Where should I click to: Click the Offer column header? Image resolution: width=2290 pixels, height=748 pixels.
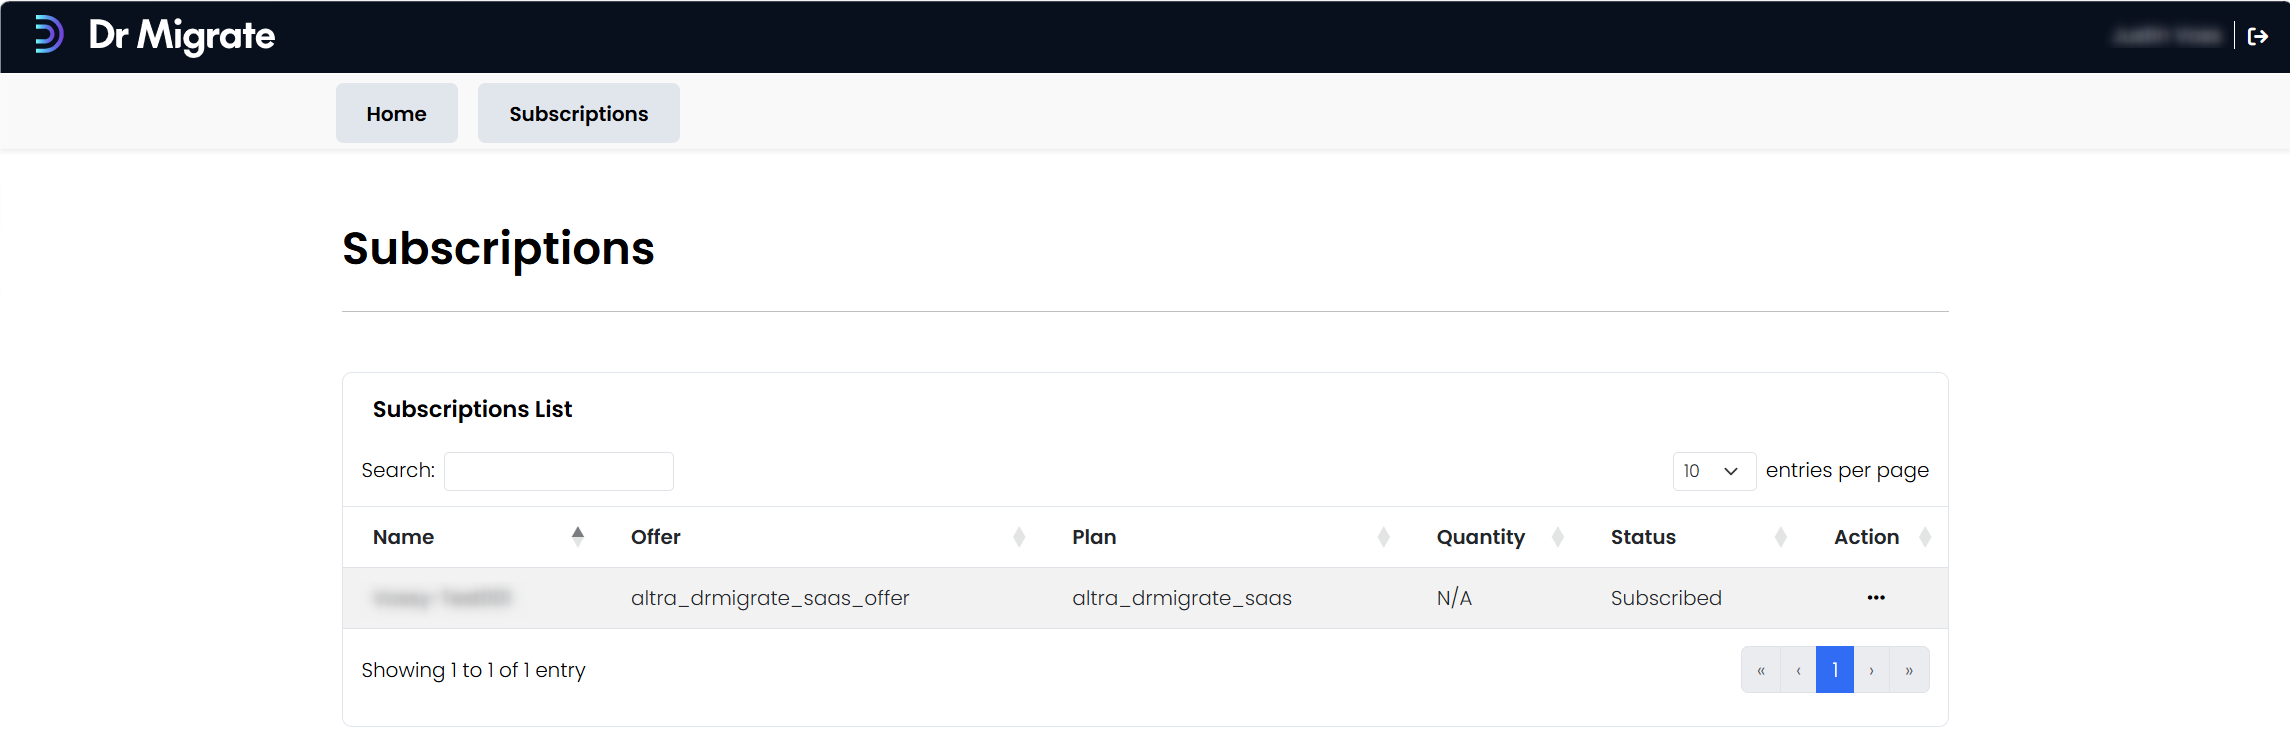655,537
